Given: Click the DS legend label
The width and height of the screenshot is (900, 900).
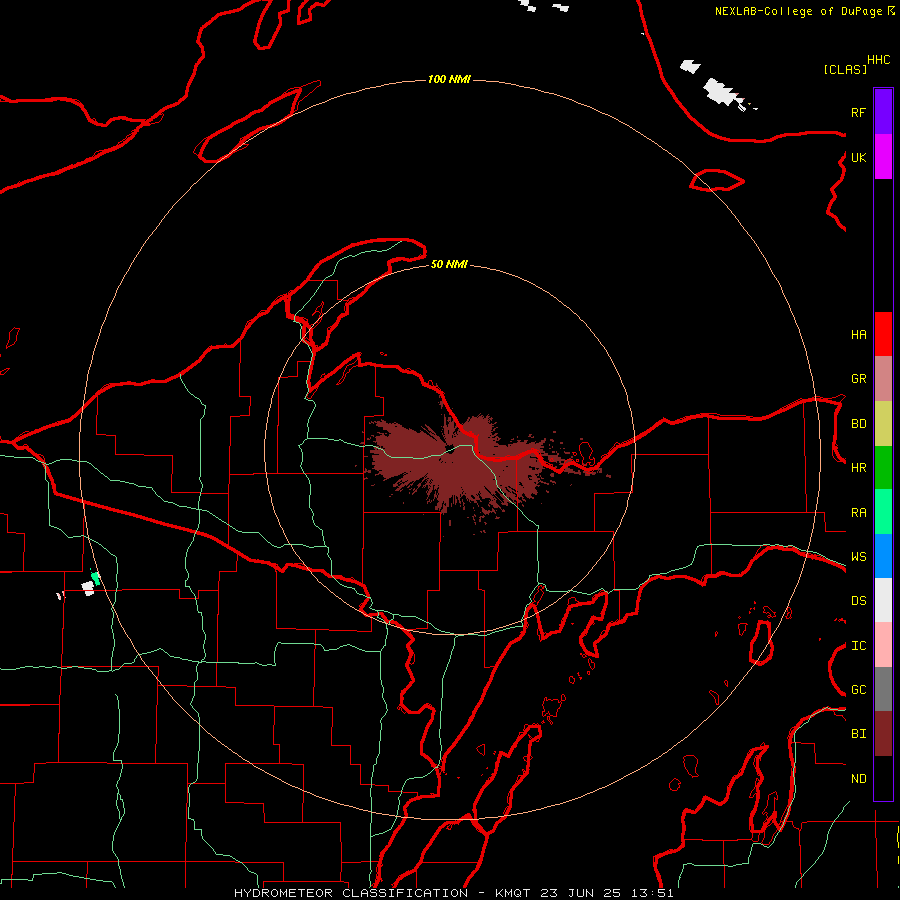Looking at the screenshot, I should (858, 601).
